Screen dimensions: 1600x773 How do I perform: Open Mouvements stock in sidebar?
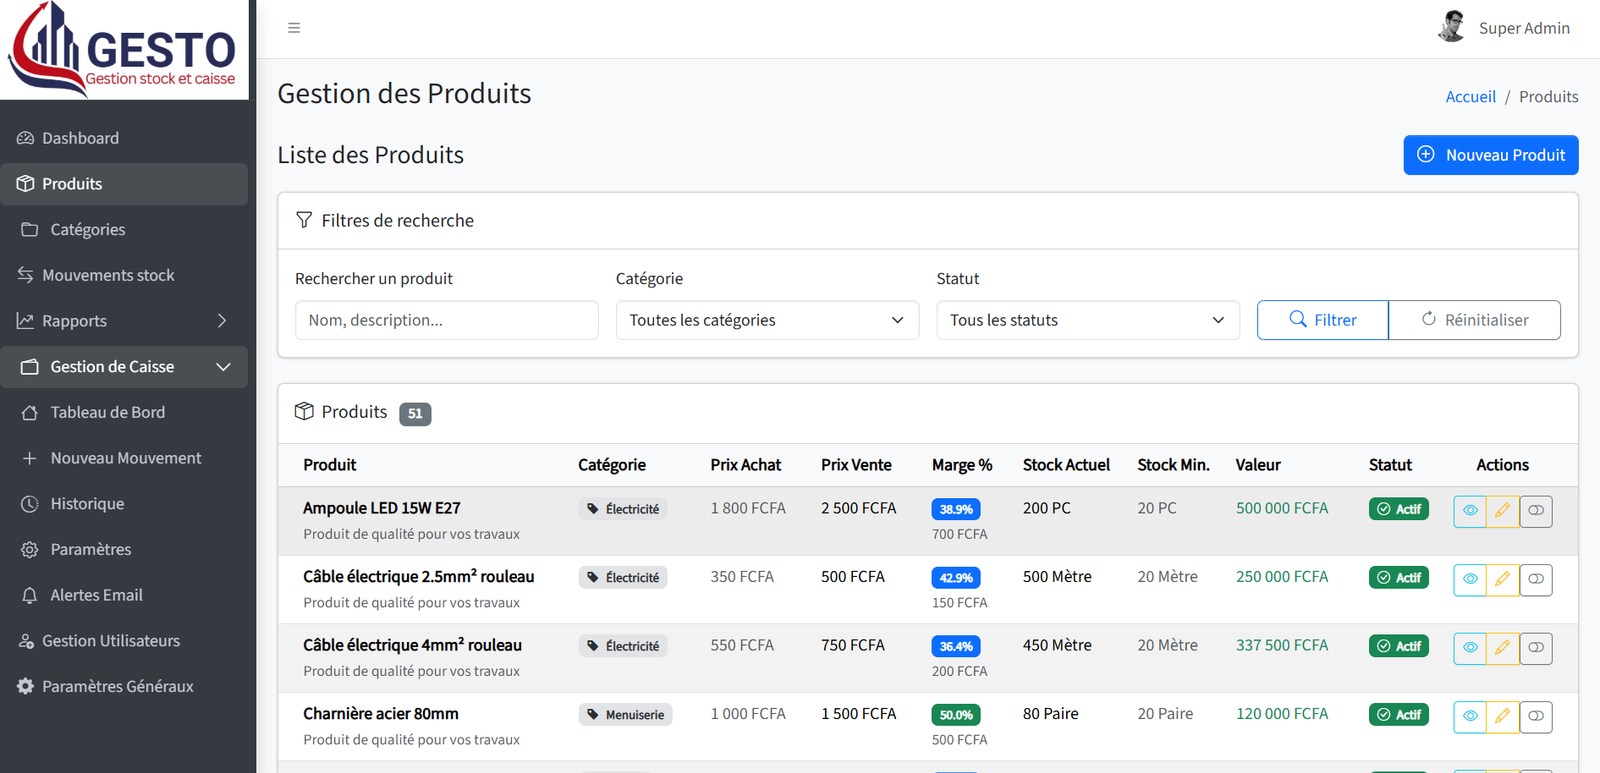[x=124, y=275]
